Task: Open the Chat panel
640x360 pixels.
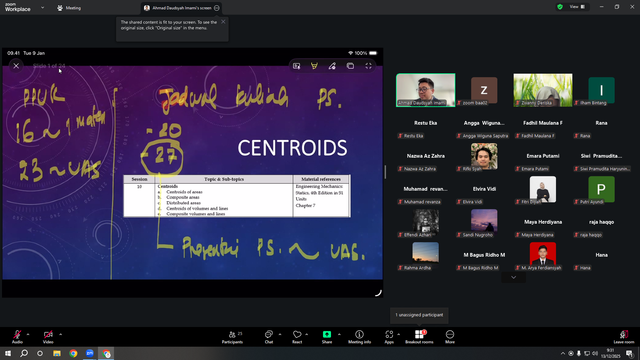Action: tap(269, 337)
